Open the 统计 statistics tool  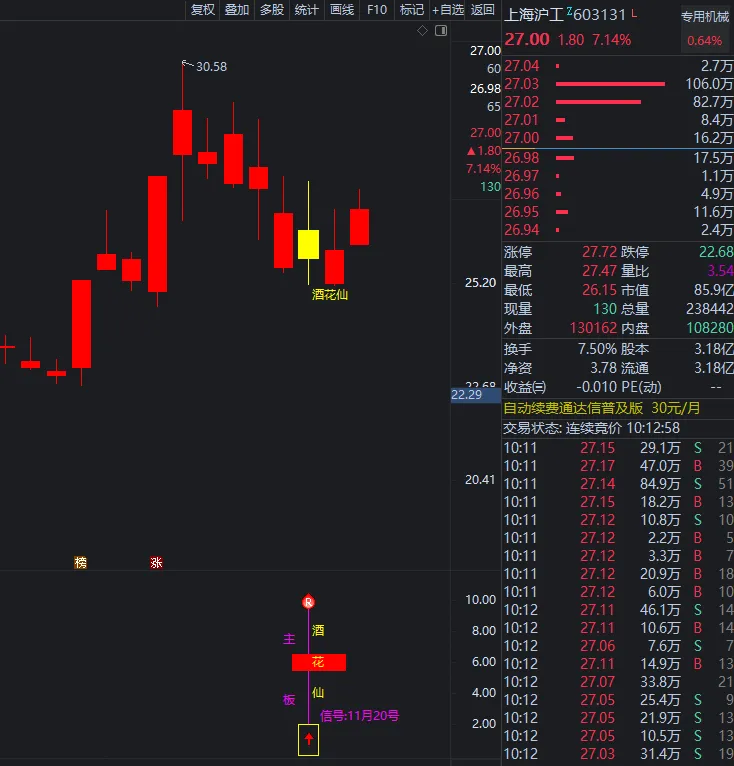307,10
